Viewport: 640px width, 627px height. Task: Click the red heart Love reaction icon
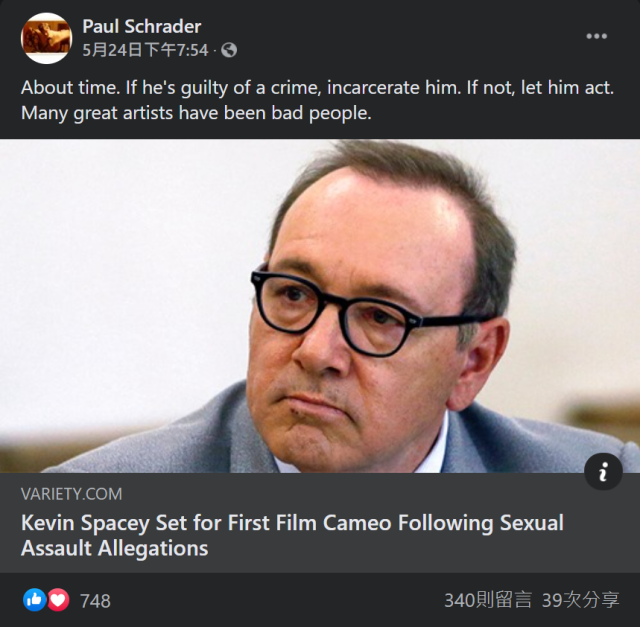pyautogui.click(x=58, y=600)
